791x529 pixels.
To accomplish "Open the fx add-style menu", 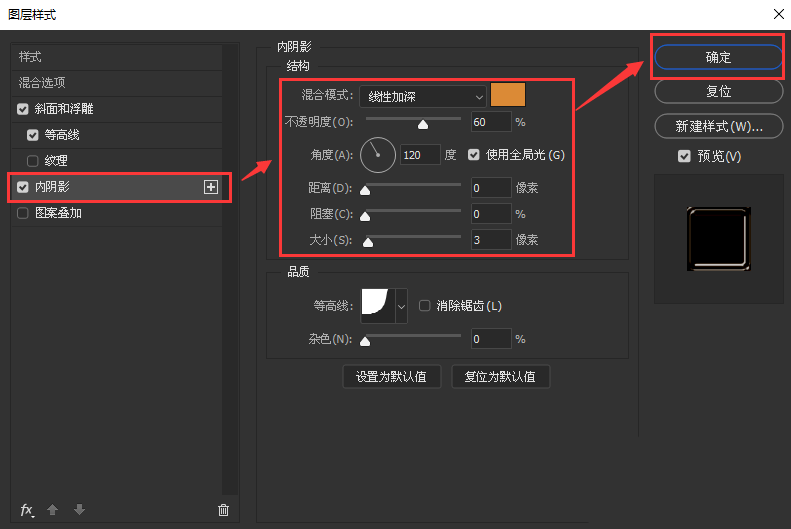I will (27, 510).
